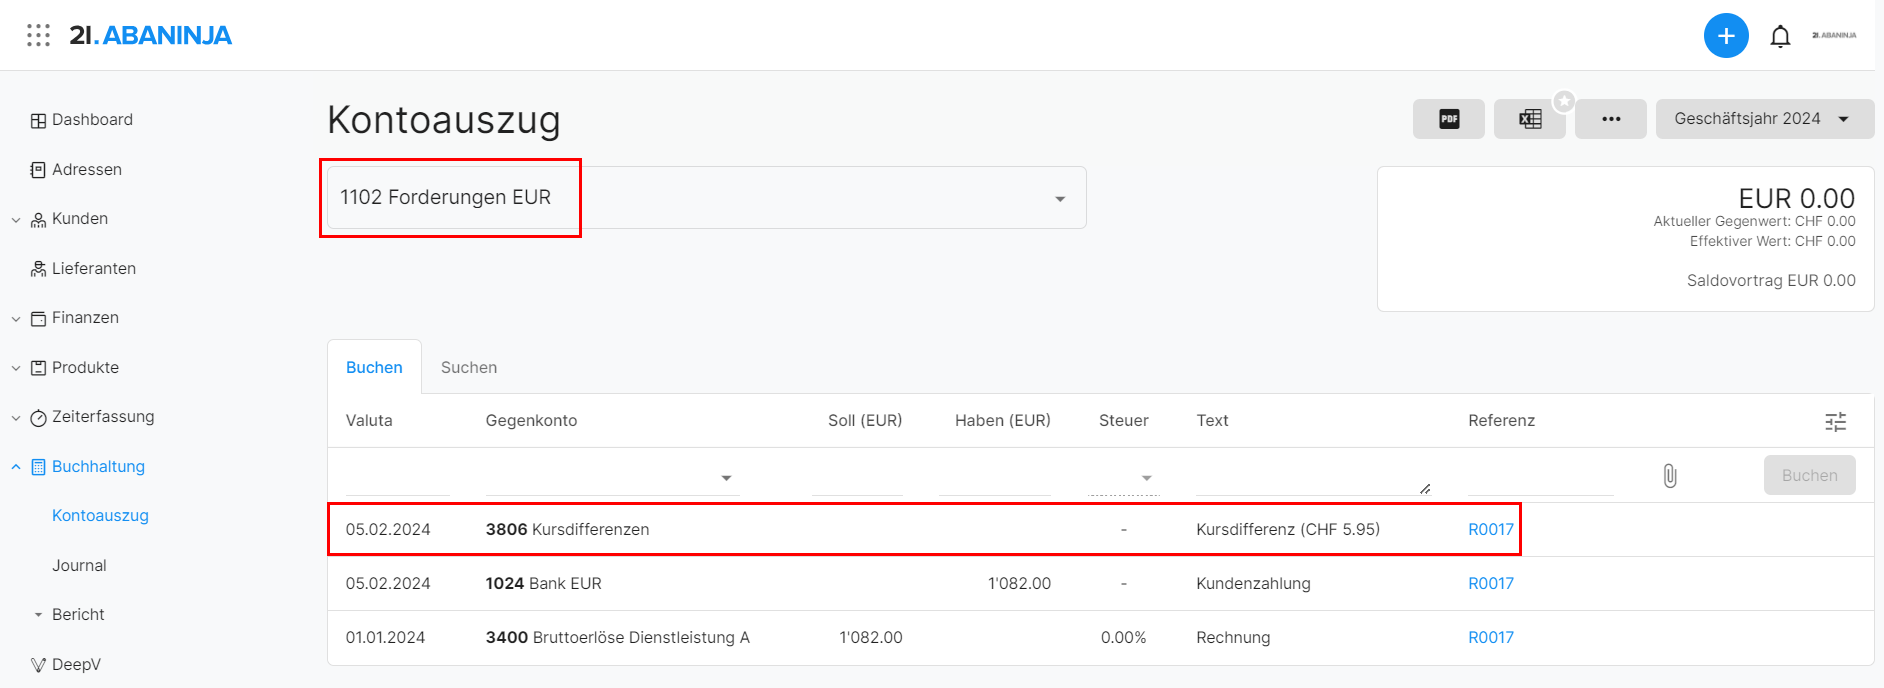Click 3806 Kursdifferenzen entry
This screenshot has width=1884, height=688.
point(567,529)
